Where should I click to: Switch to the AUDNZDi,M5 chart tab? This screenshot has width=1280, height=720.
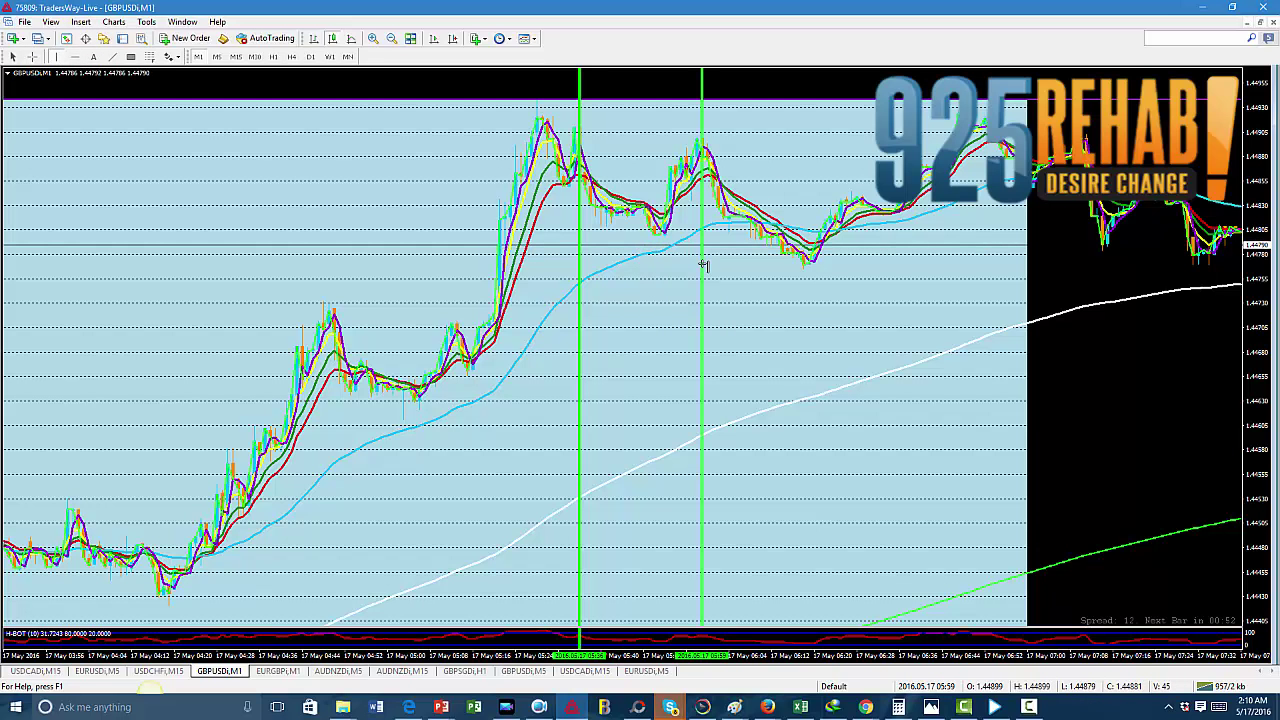tap(339, 671)
